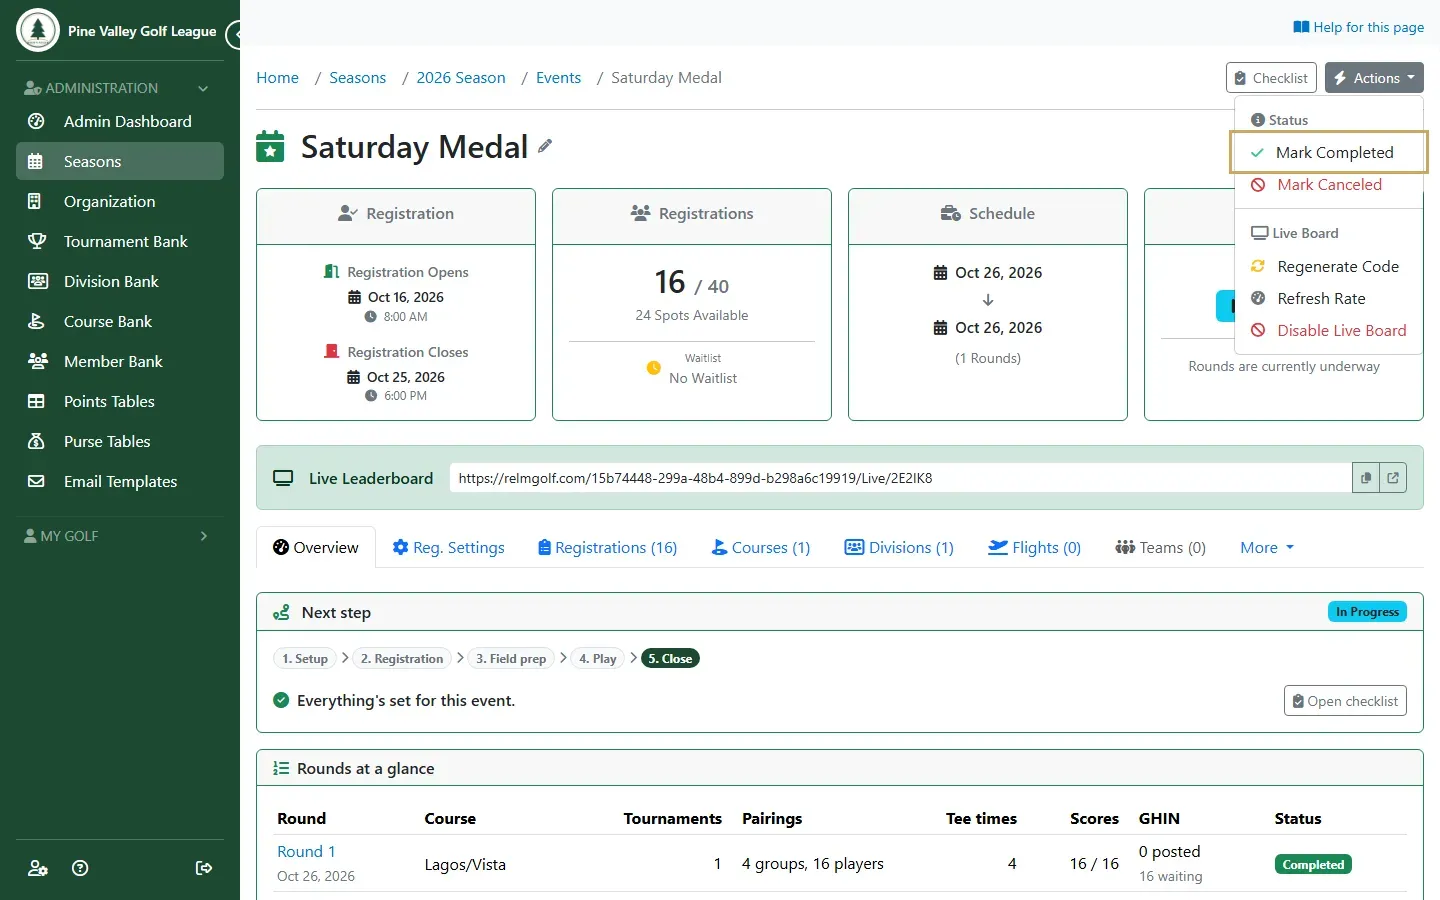Image resolution: width=1440 pixels, height=900 pixels.
Task: Copy the live leaderboard URL
Action: pos(1366,478)
